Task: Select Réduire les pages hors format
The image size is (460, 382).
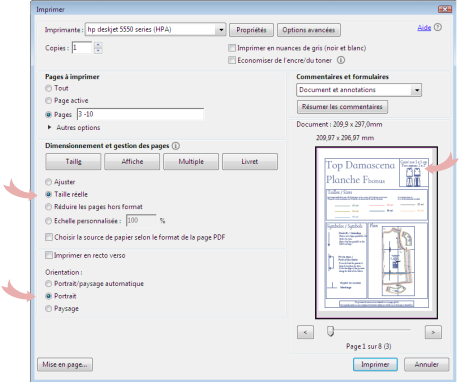Action: click(49, 207)
